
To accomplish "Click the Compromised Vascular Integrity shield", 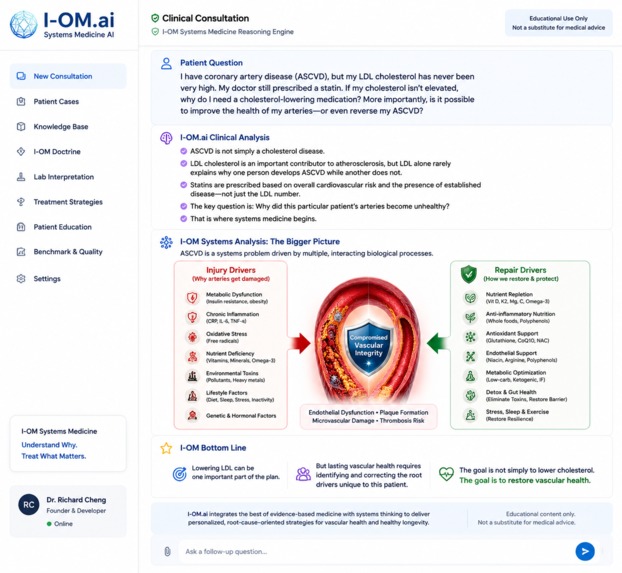I will click(369, 347).
